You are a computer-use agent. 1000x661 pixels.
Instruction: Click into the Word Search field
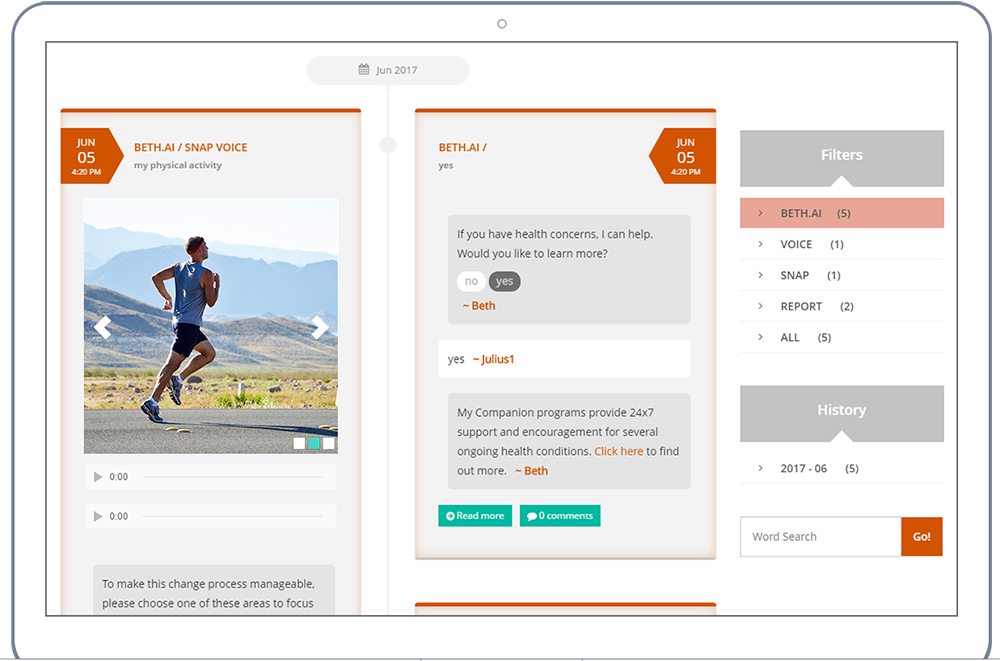pos(821,537)
